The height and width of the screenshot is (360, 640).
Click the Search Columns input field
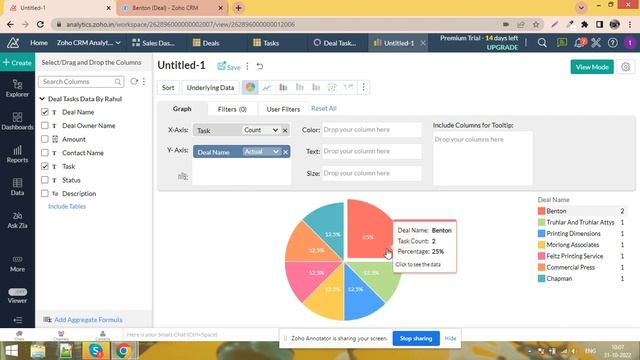click(x=81, y=82)
